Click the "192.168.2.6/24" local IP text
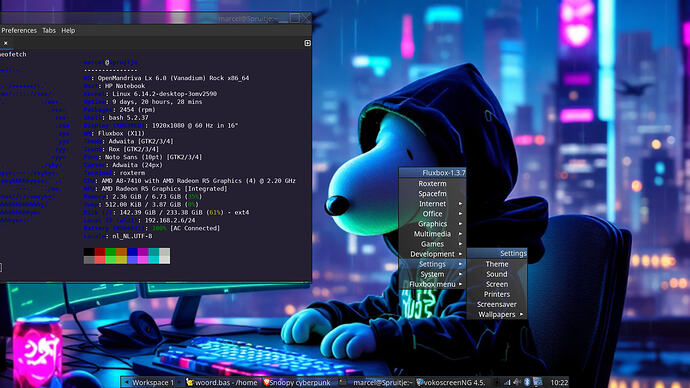This screenshot has width=690, height=388. coord(170,220)
